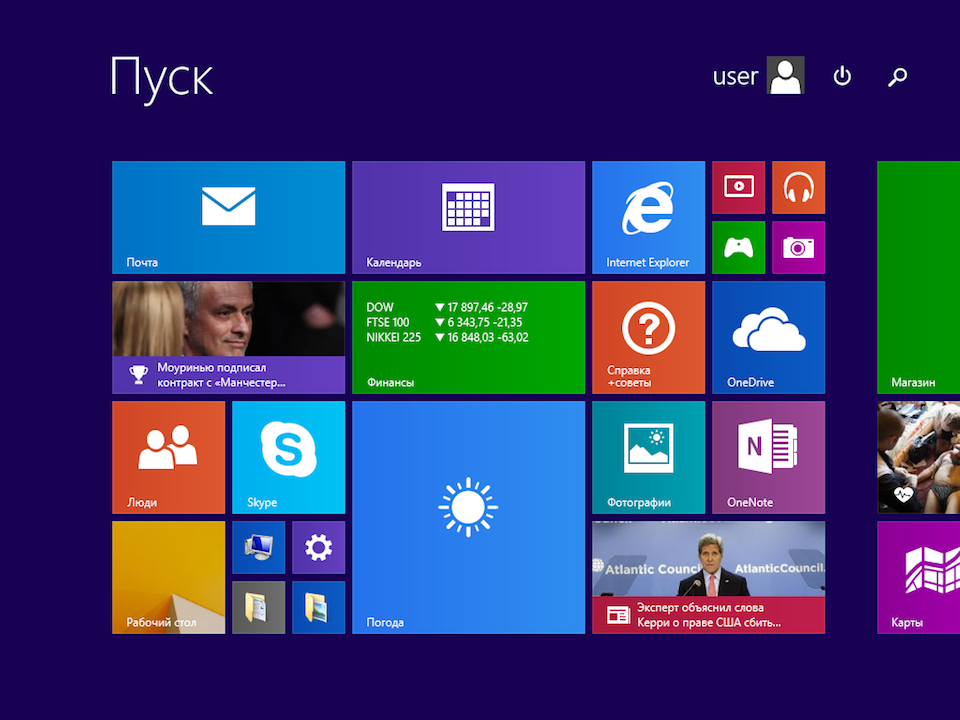The image size is (960, 720).
Task: Open the Финансы finance tile
Action: [x=468, y=337]
